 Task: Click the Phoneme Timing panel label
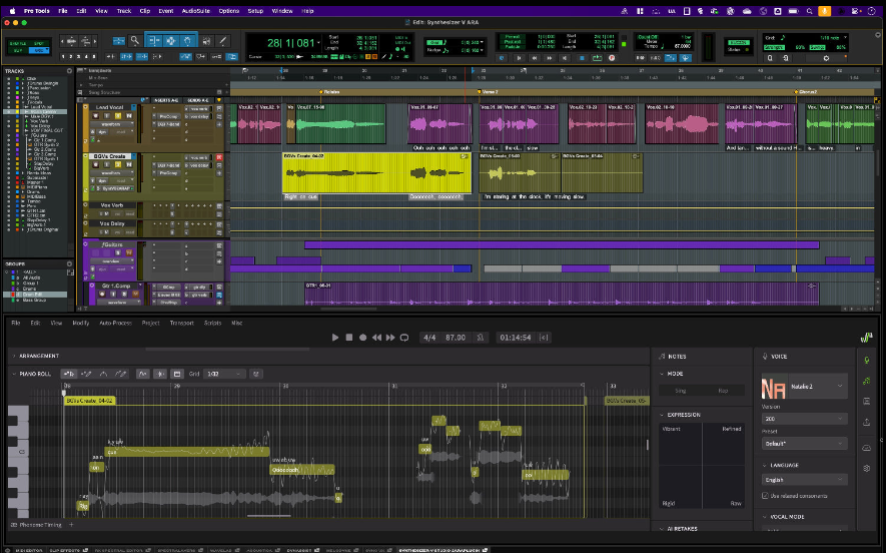pos(40,525)
